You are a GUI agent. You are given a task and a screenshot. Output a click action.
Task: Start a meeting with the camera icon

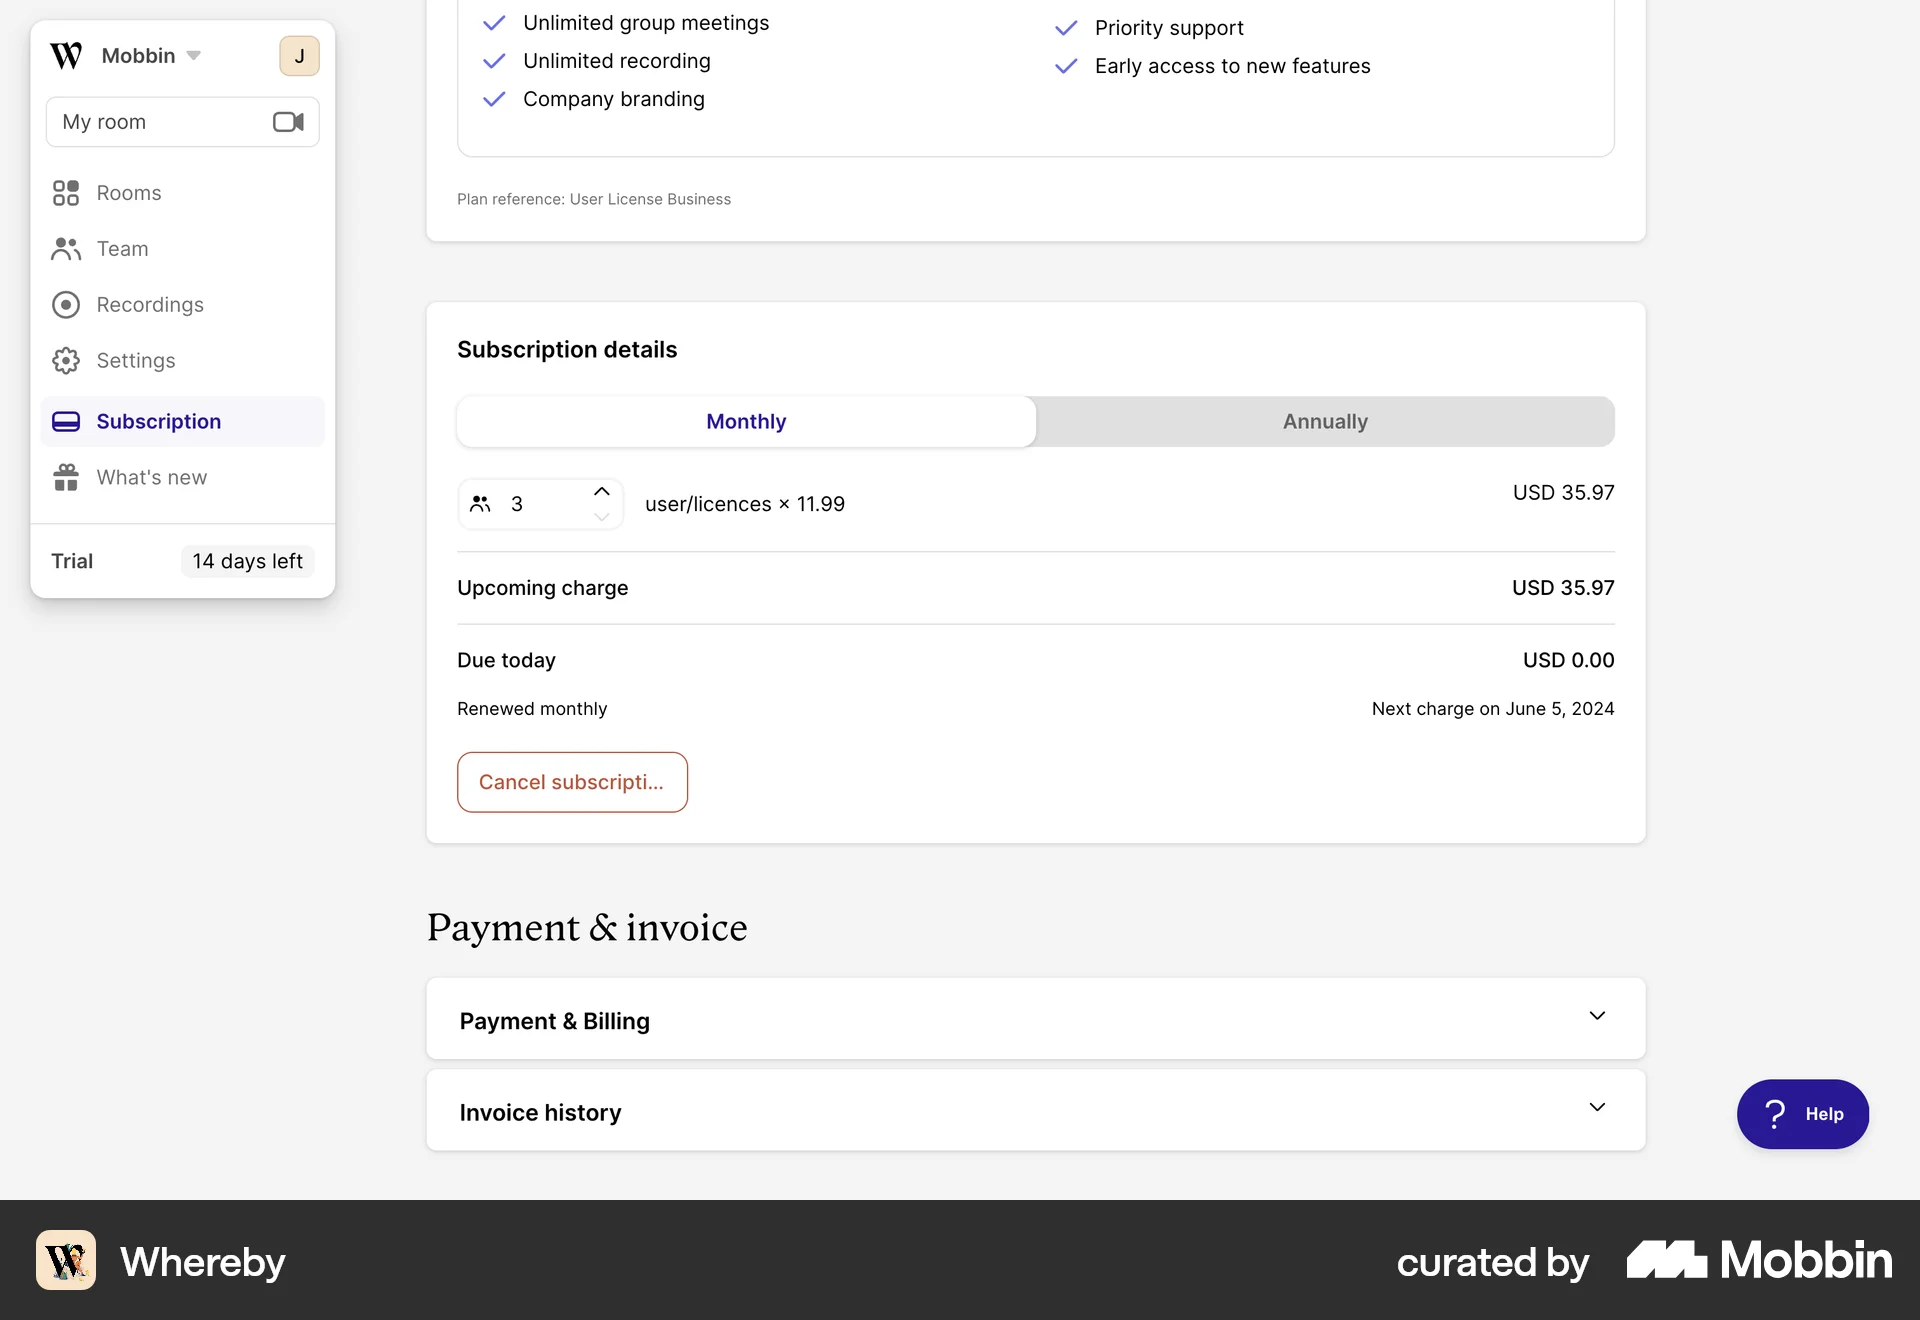(x=288, y=121)
